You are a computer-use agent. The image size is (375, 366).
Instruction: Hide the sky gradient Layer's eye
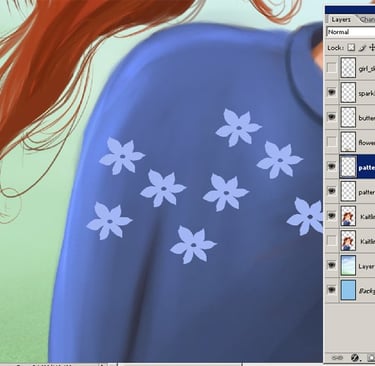(332, 265)
